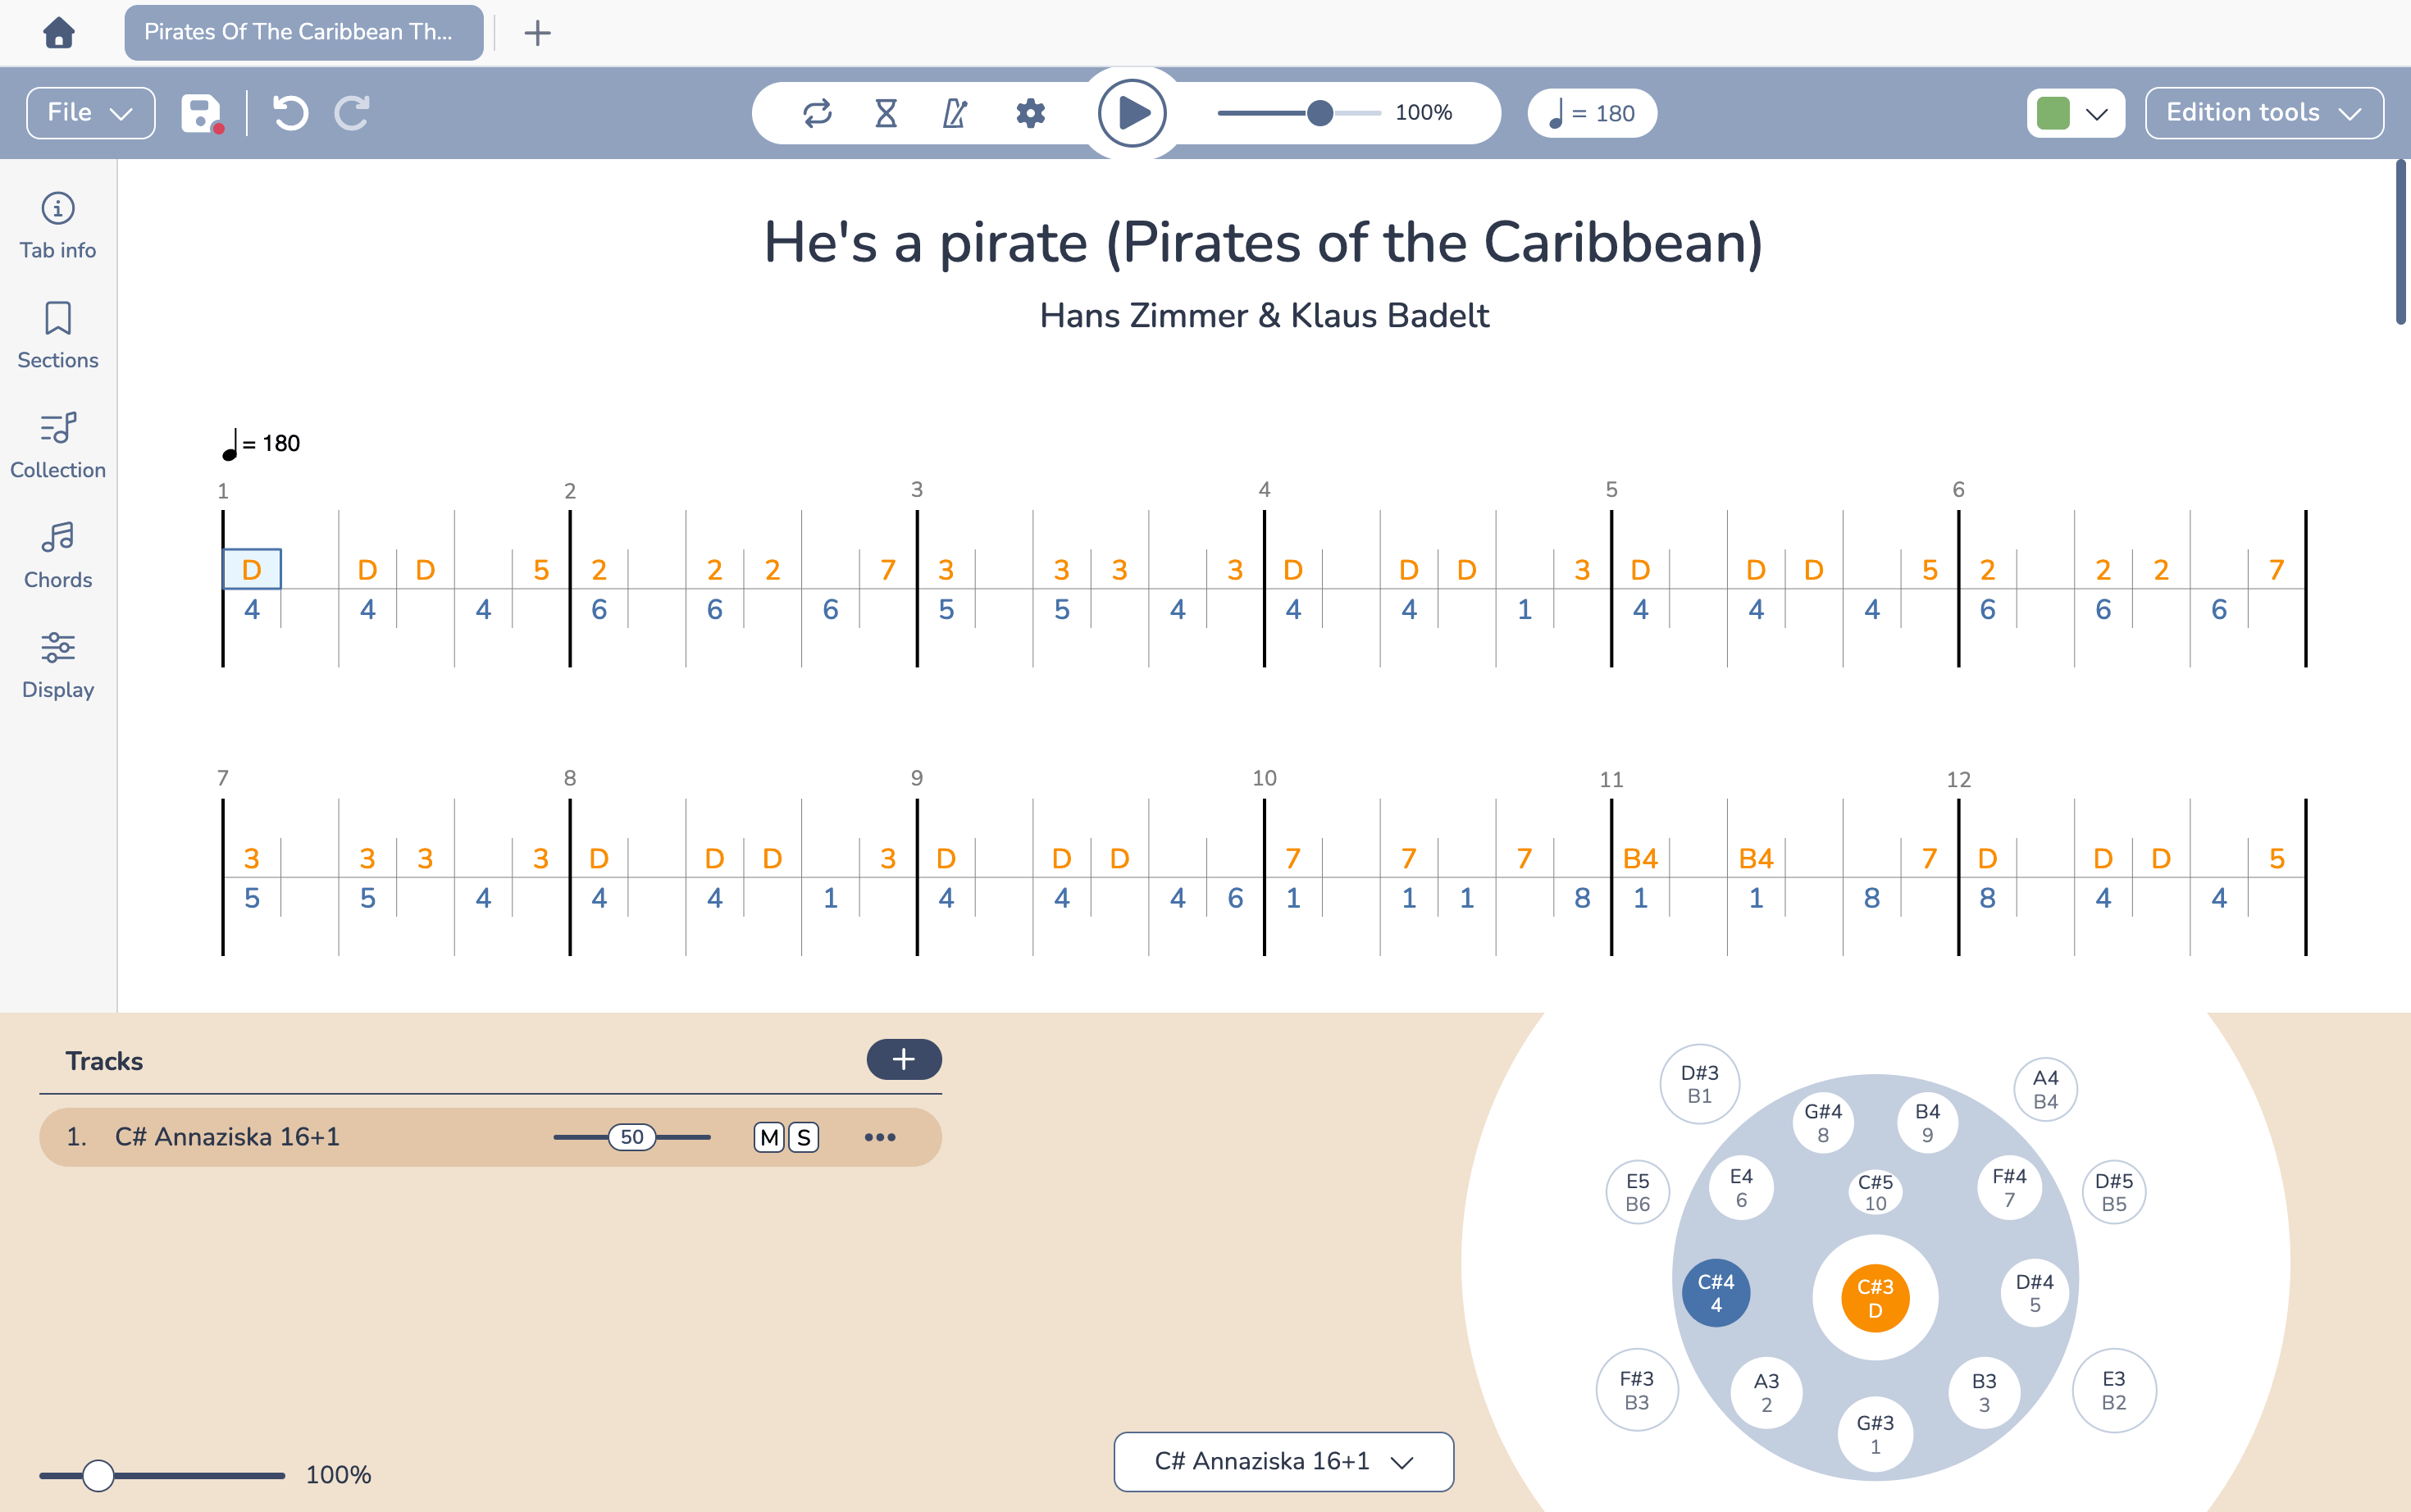The width and height of the screenshot is (2411, 1512).
Task: Click the tempo marking above measure 1
Action: (260, 443)
